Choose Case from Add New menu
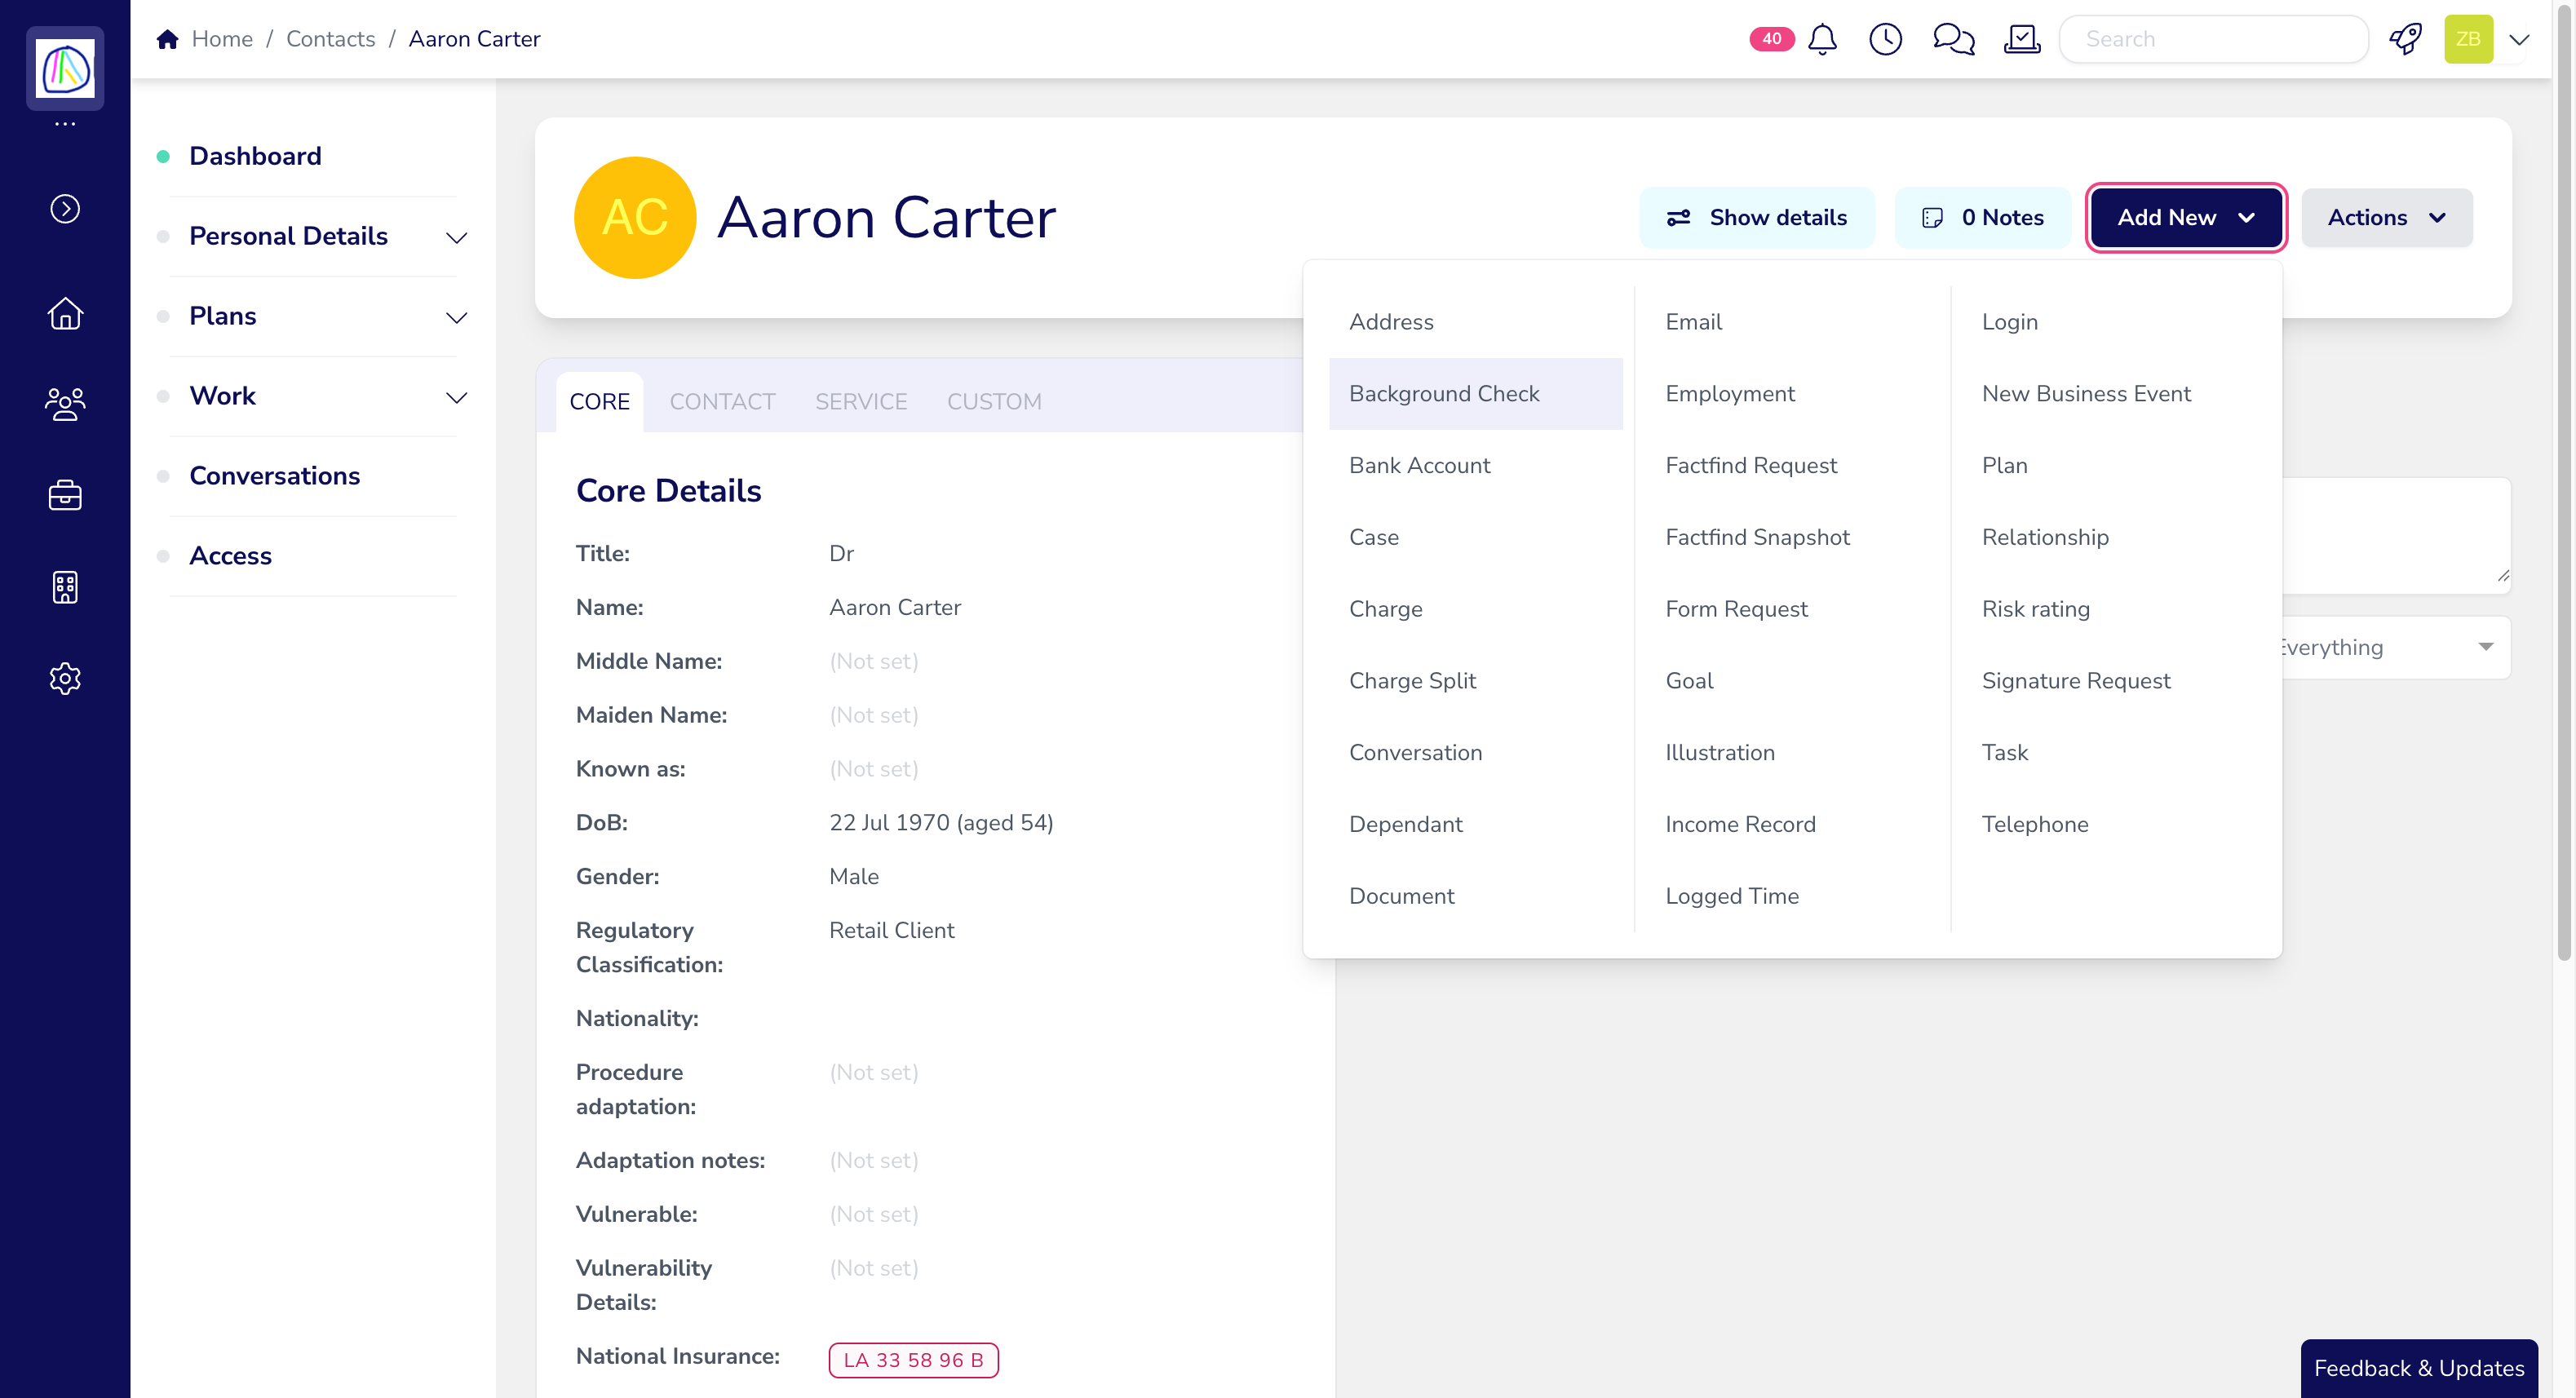2576x1398 pixels. pos(1475,537)
